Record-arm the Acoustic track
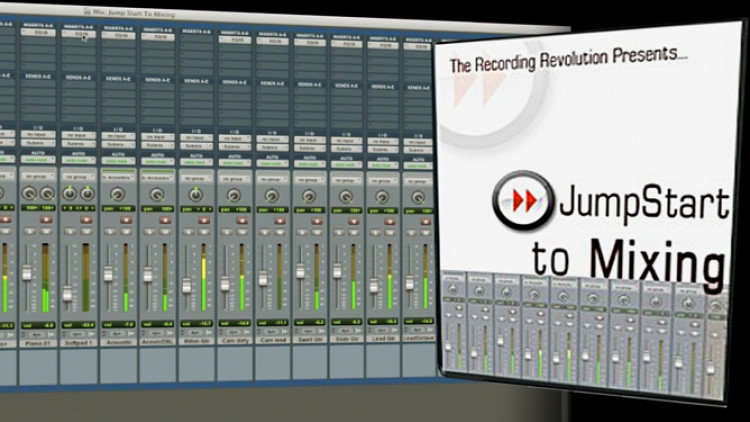Image resolution: width=750 pixels, height=422 pixels. point(126,220)
